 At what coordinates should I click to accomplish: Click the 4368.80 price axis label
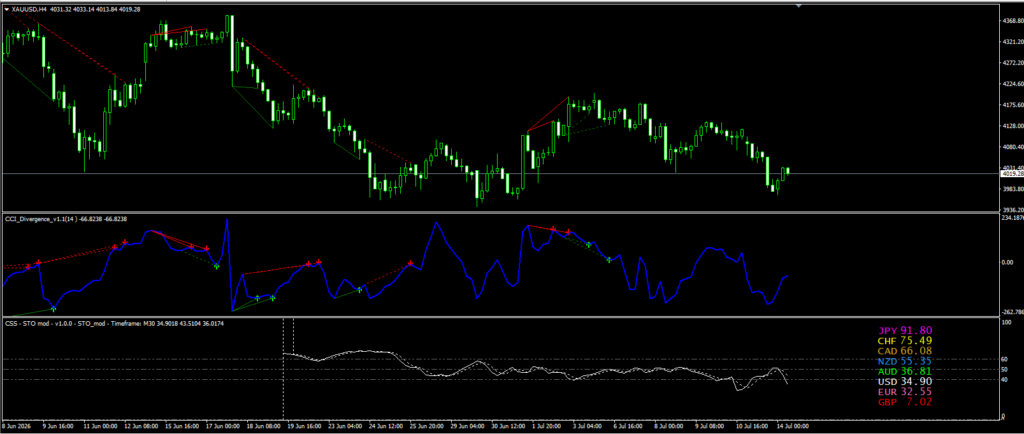[x=1012, y=21]
